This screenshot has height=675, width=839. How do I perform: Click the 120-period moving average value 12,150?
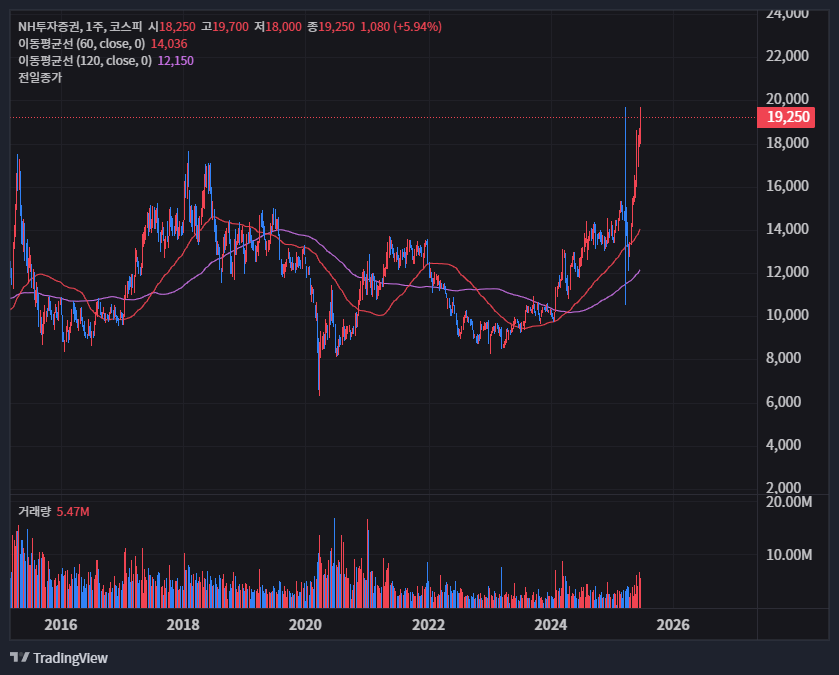tap(176, 61)
